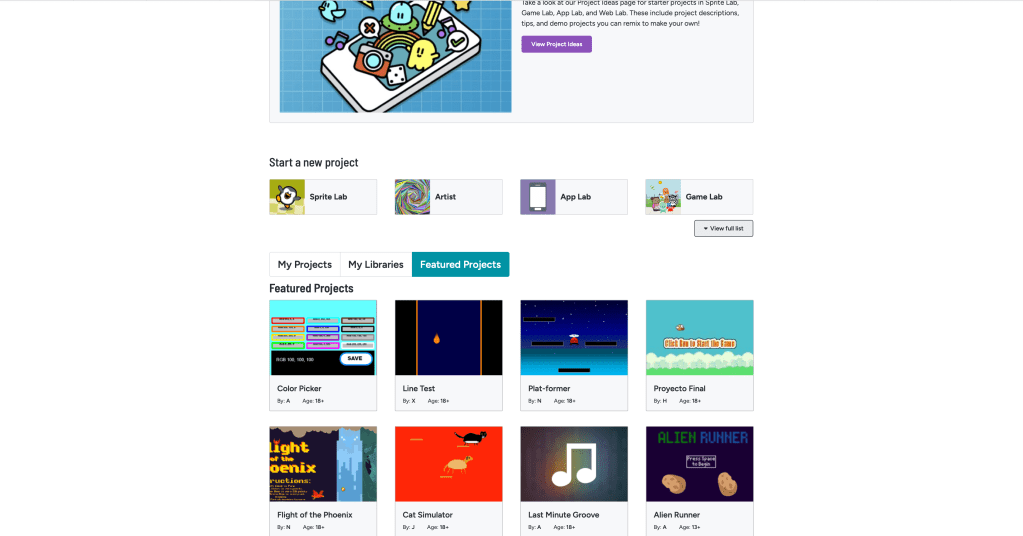Open the Color Picker project thumbnail
The width and height of the screenshot is (1023, 536).
click(x=323, y=338)
